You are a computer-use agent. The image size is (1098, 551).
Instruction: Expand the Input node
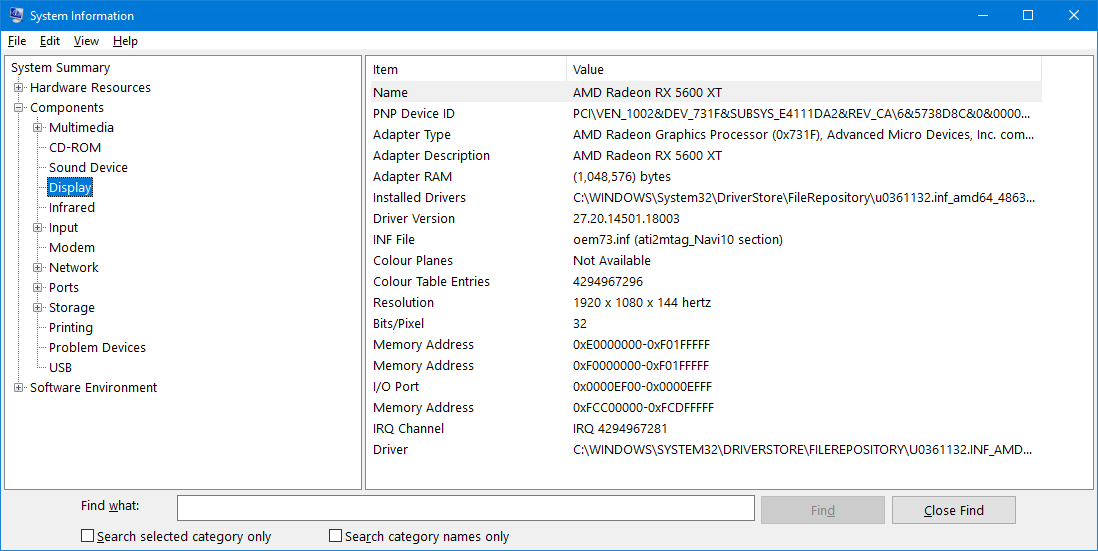click(x=38, y=228)
